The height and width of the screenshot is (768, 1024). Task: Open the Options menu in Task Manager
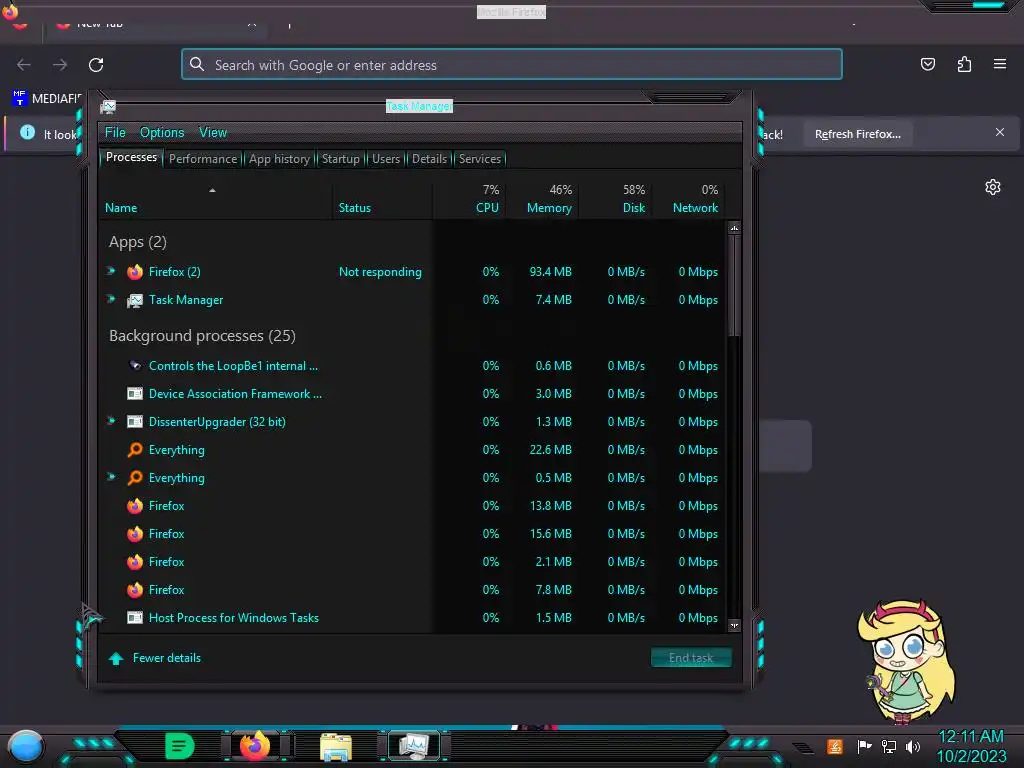tap(162, 133)
